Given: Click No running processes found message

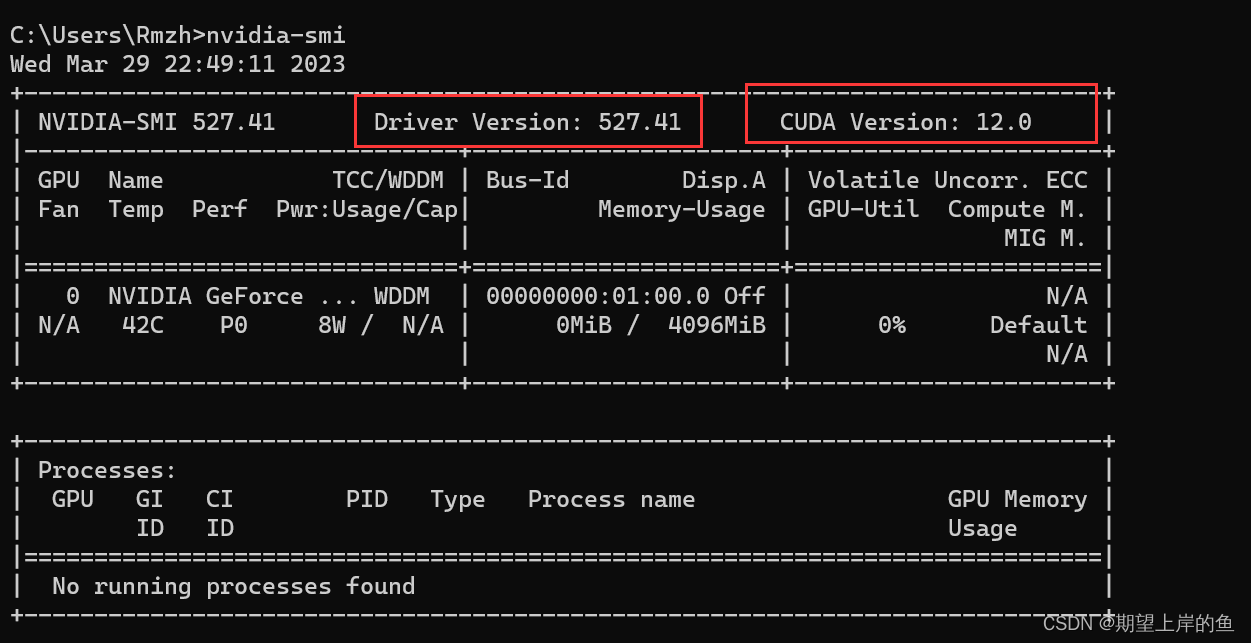Looking at the screenshot, I should [234, 586].
